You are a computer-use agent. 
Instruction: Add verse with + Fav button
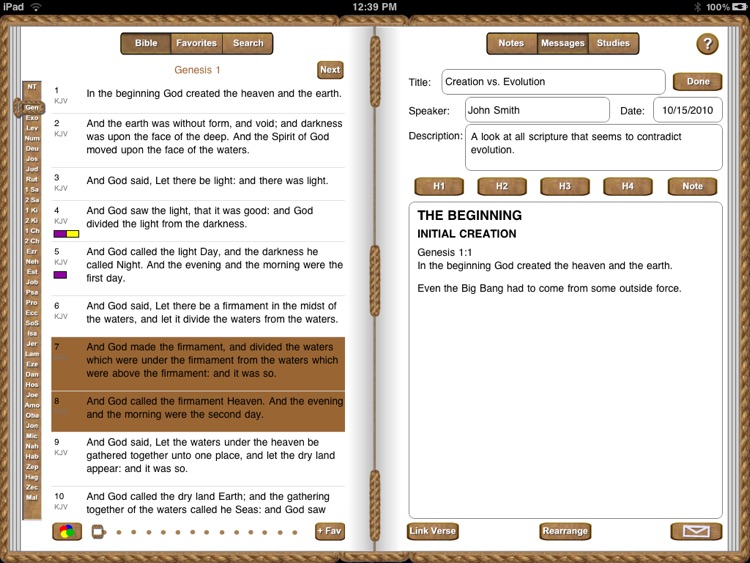click(330, 531)
